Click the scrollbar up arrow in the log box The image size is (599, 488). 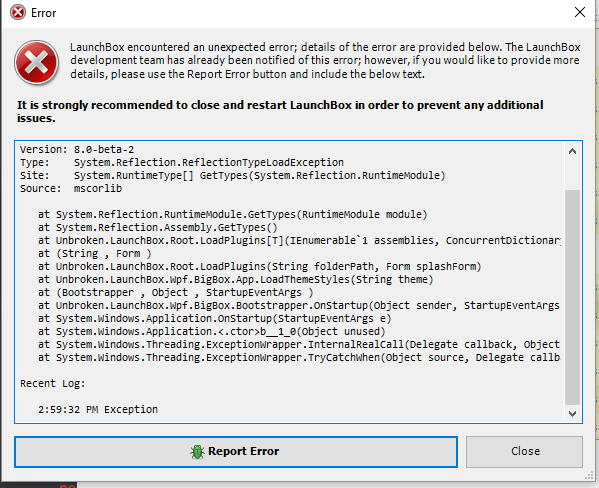coord(572,151)
